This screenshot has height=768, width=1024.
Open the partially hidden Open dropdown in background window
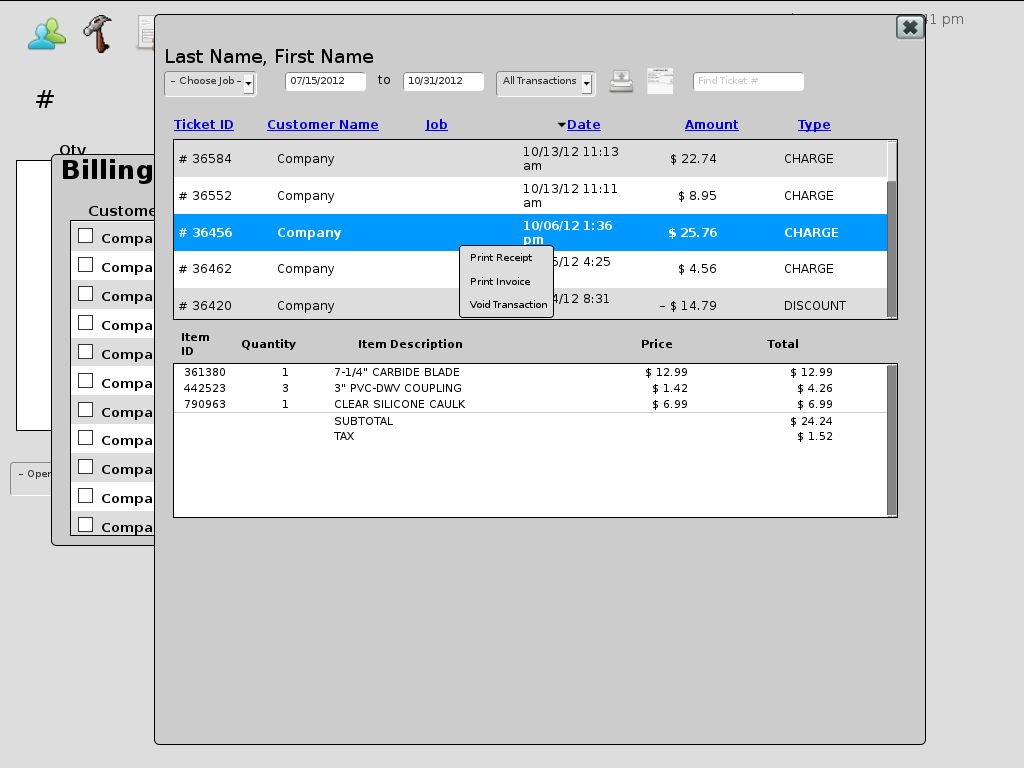31,478
